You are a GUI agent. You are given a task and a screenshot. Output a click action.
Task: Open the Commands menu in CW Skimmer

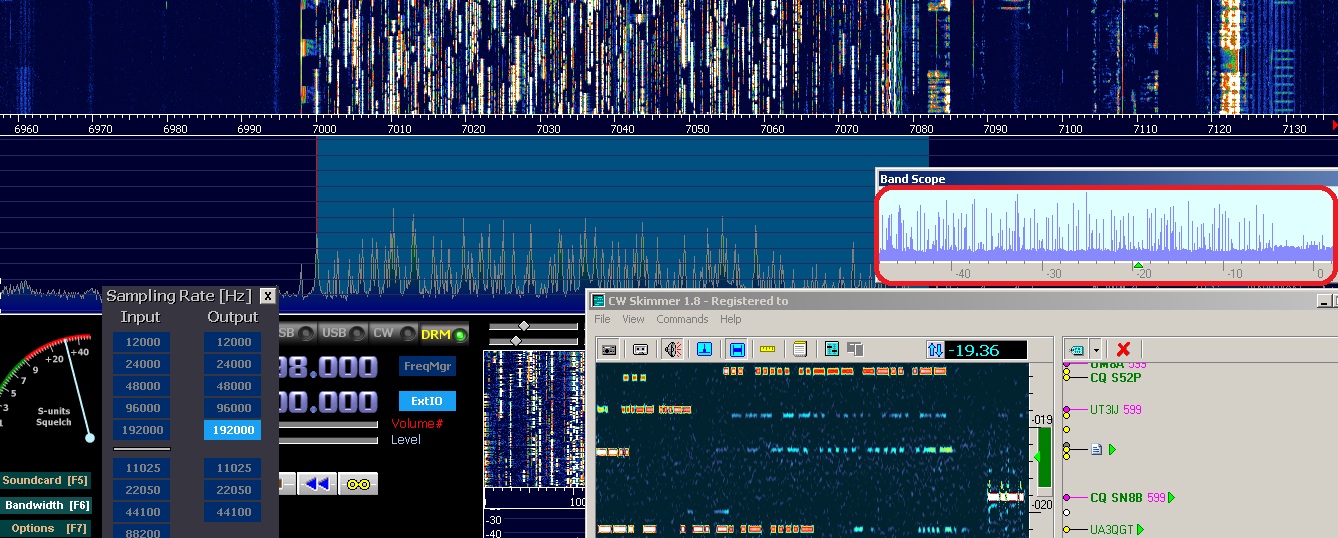682,319
